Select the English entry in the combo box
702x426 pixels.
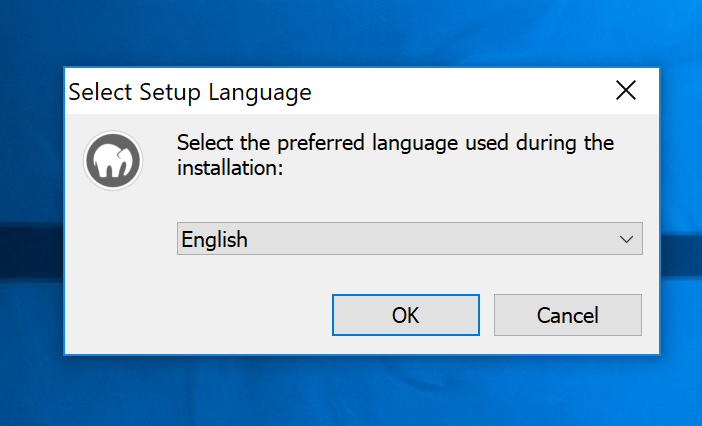tap(215, 240)
